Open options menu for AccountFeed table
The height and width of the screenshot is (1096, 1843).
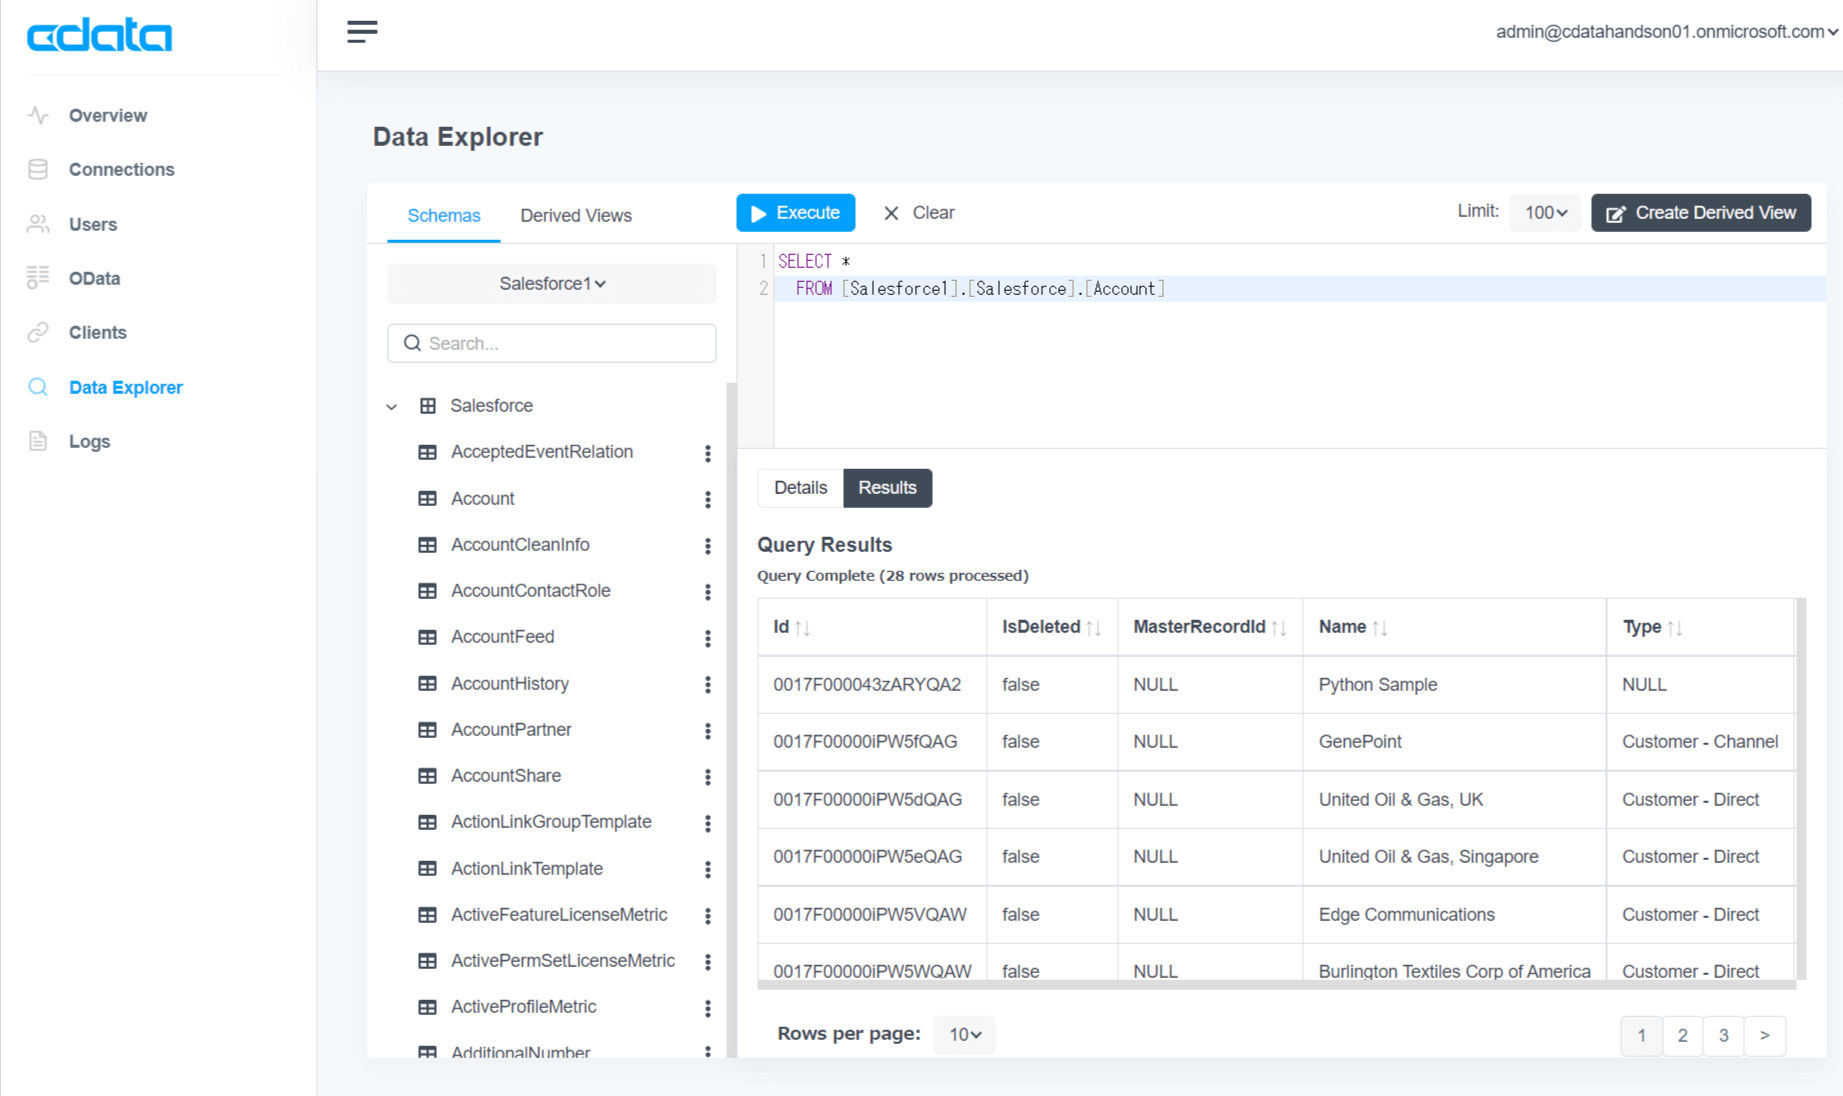707,638
